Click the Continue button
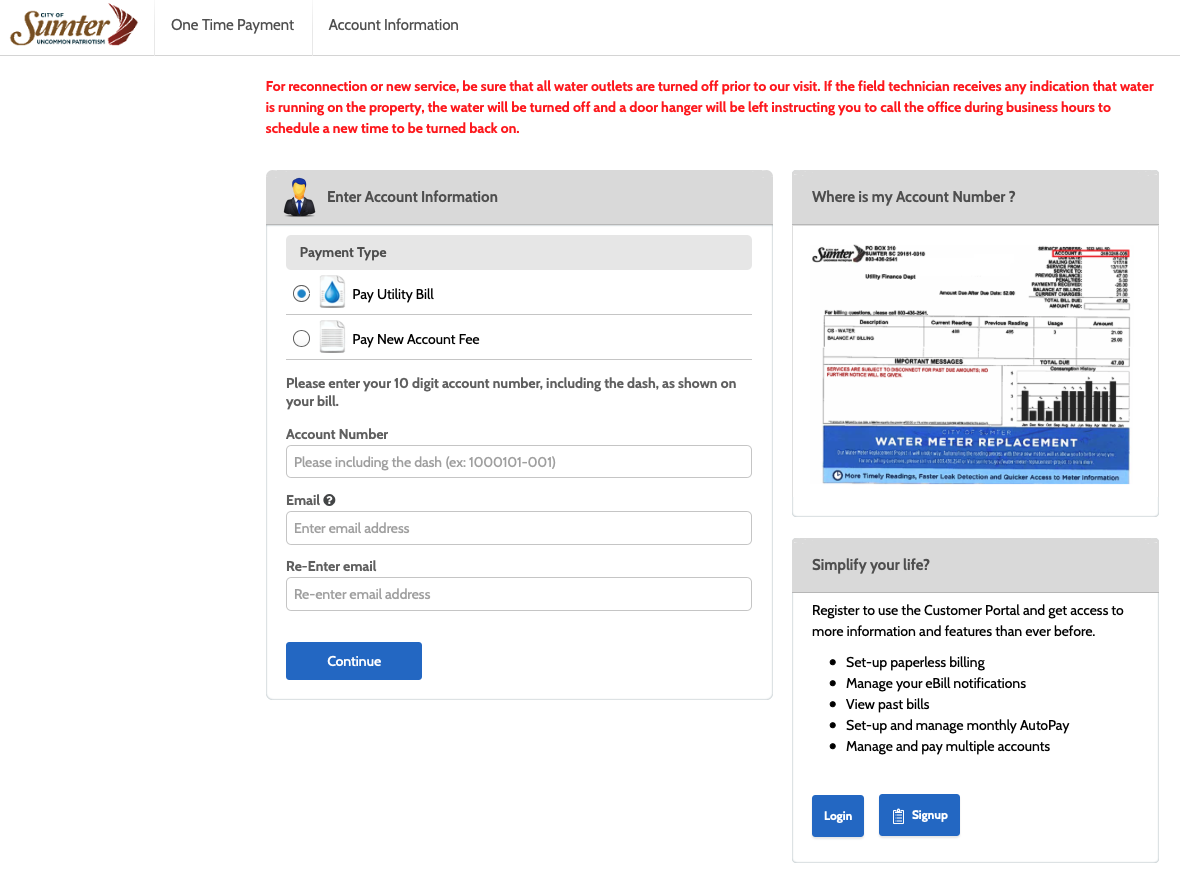1180x872 pixels. pos(354,661)
